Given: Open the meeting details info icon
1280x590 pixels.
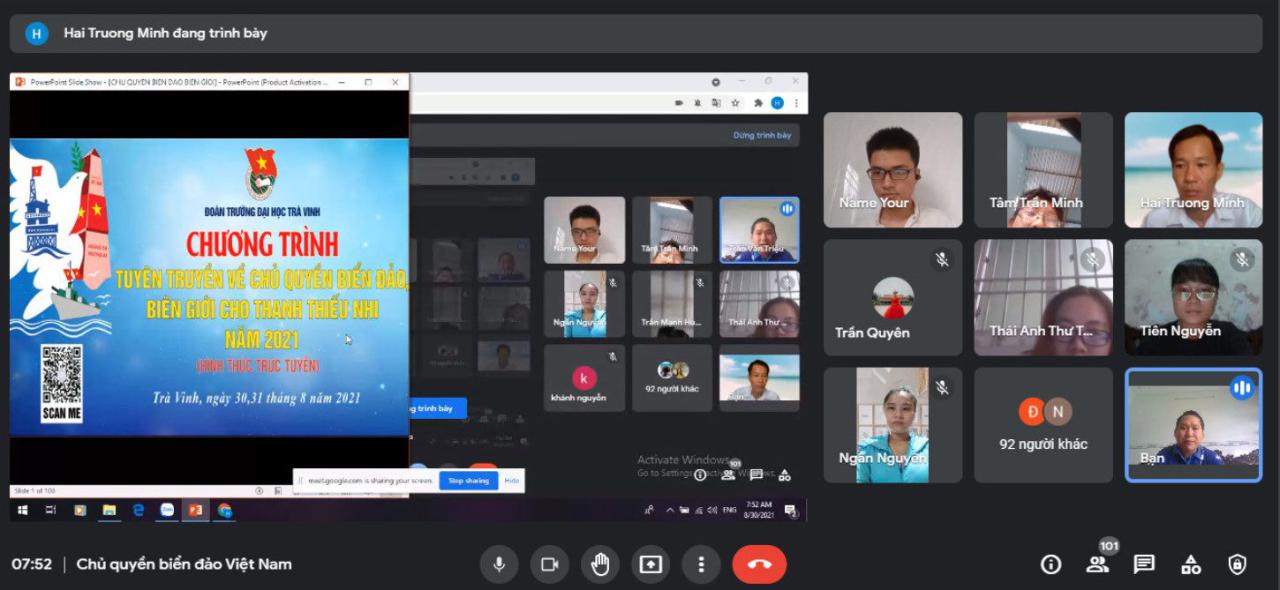Looking at the screenshot, I should 1050,564.
